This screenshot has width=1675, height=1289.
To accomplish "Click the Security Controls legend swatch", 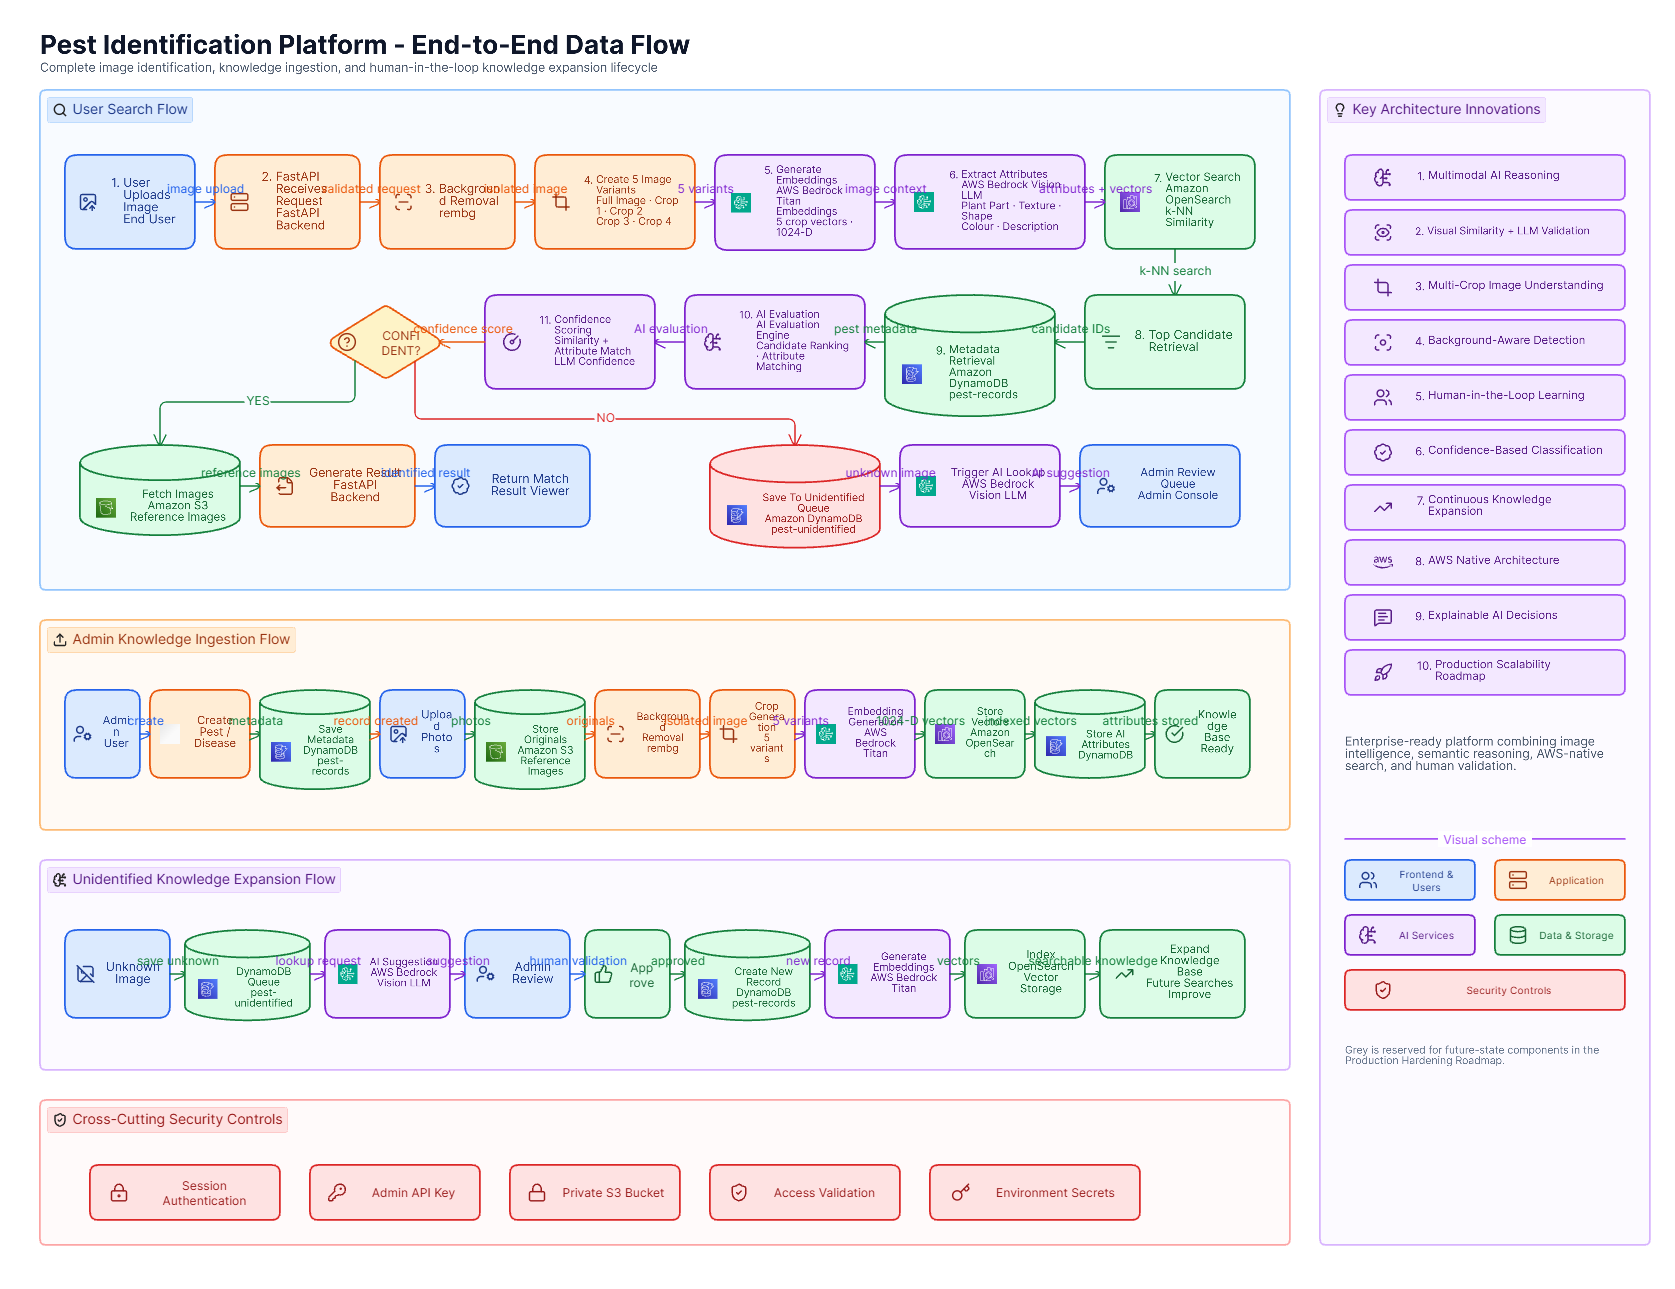I will [x=1485, y=990].
